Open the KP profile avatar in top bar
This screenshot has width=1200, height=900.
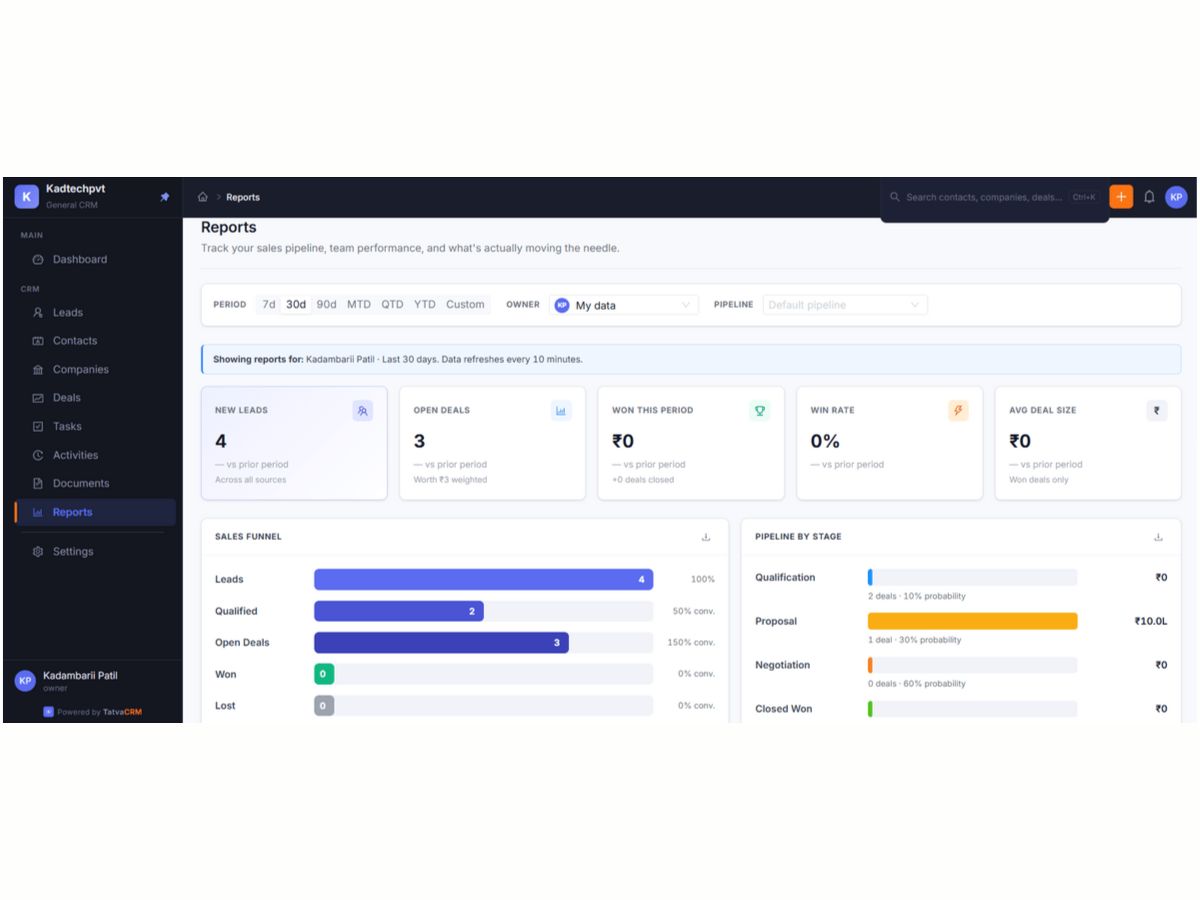coord(1176,197)
